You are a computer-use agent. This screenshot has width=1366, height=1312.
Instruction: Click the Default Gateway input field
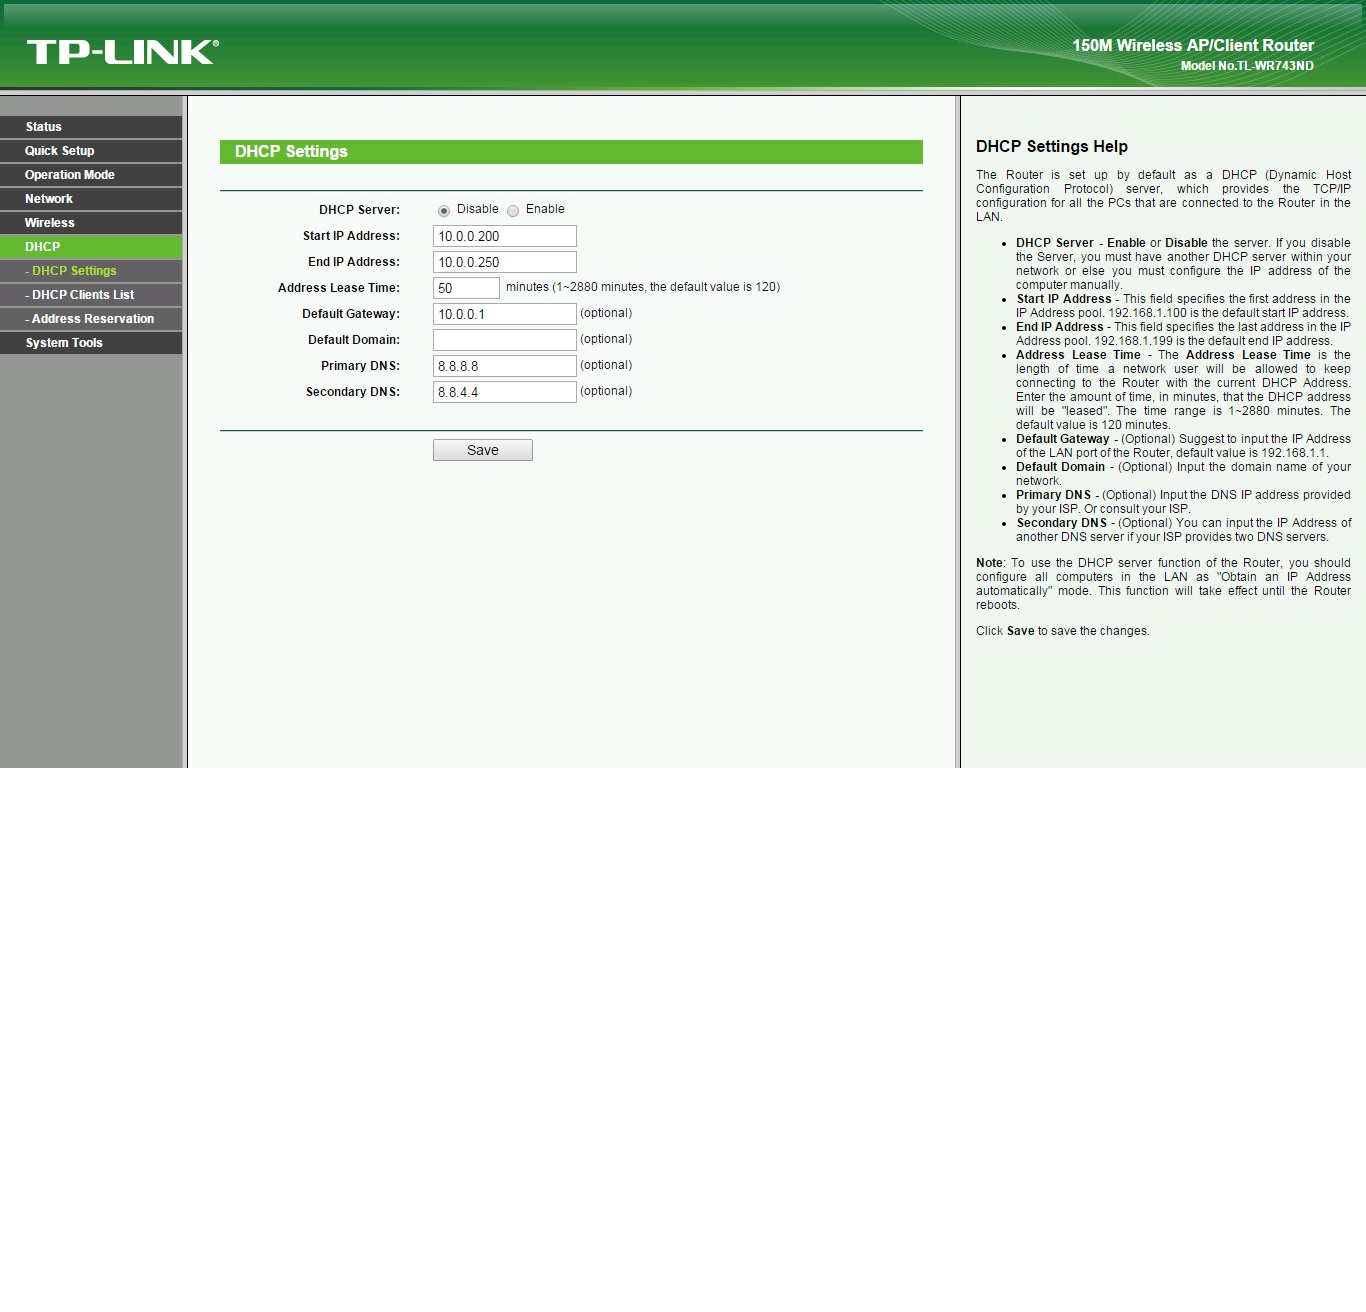pos(504,314)
